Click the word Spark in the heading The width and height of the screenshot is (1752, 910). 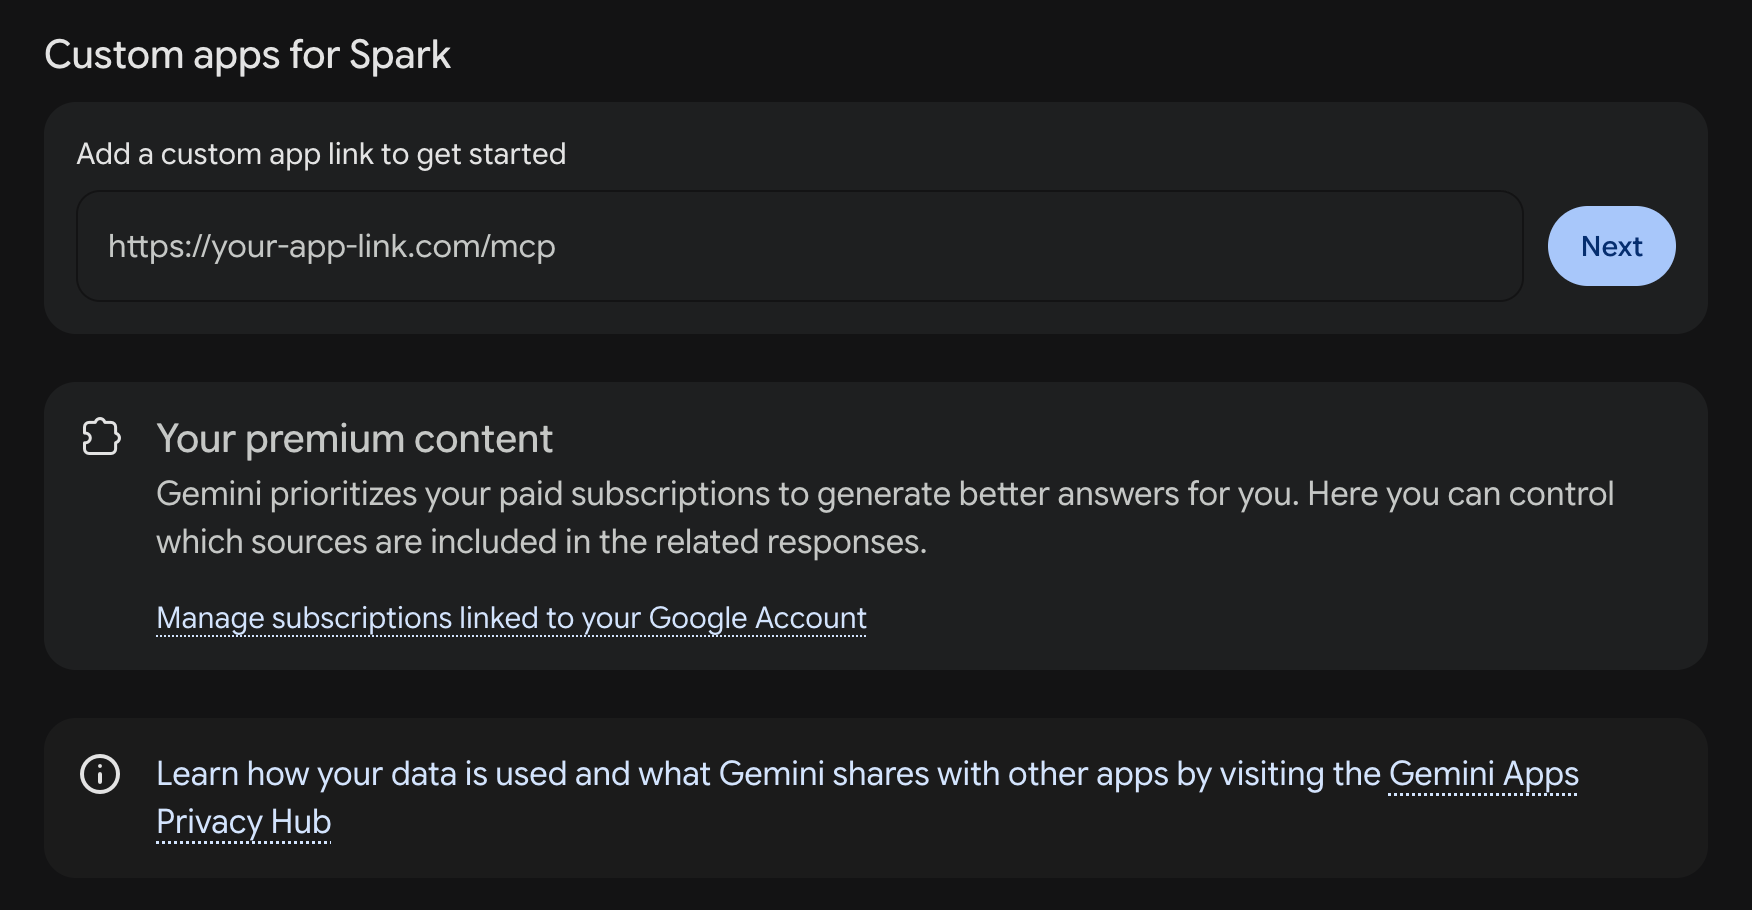[x=399, y=55]
